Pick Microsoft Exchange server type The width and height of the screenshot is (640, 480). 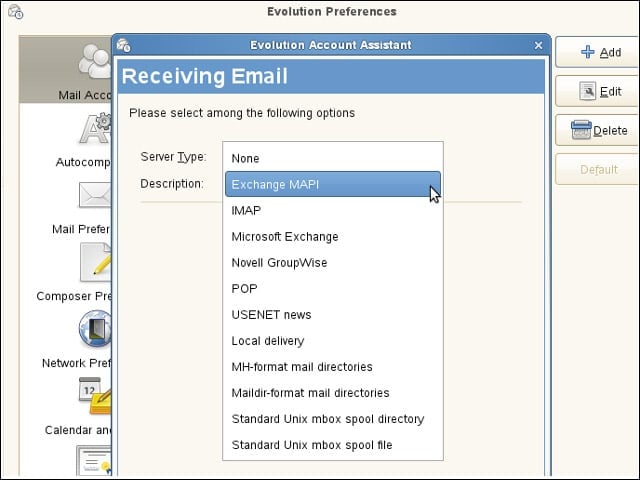333,237
